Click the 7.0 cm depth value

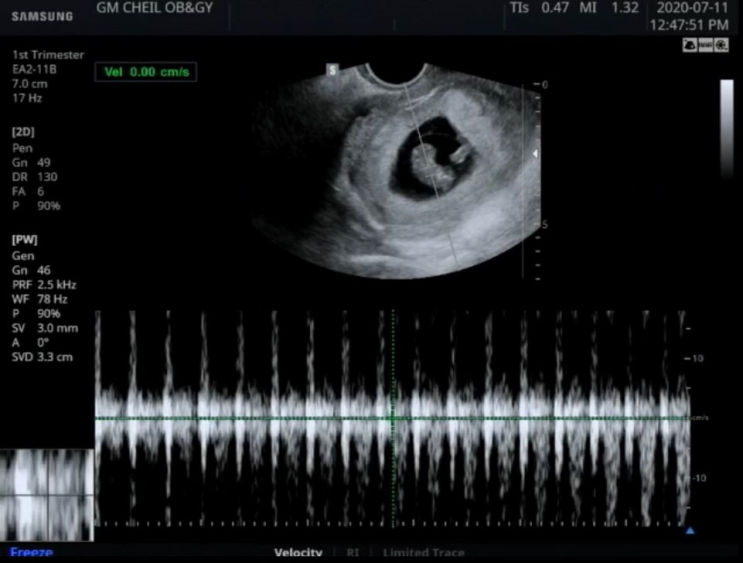(30, 84)
